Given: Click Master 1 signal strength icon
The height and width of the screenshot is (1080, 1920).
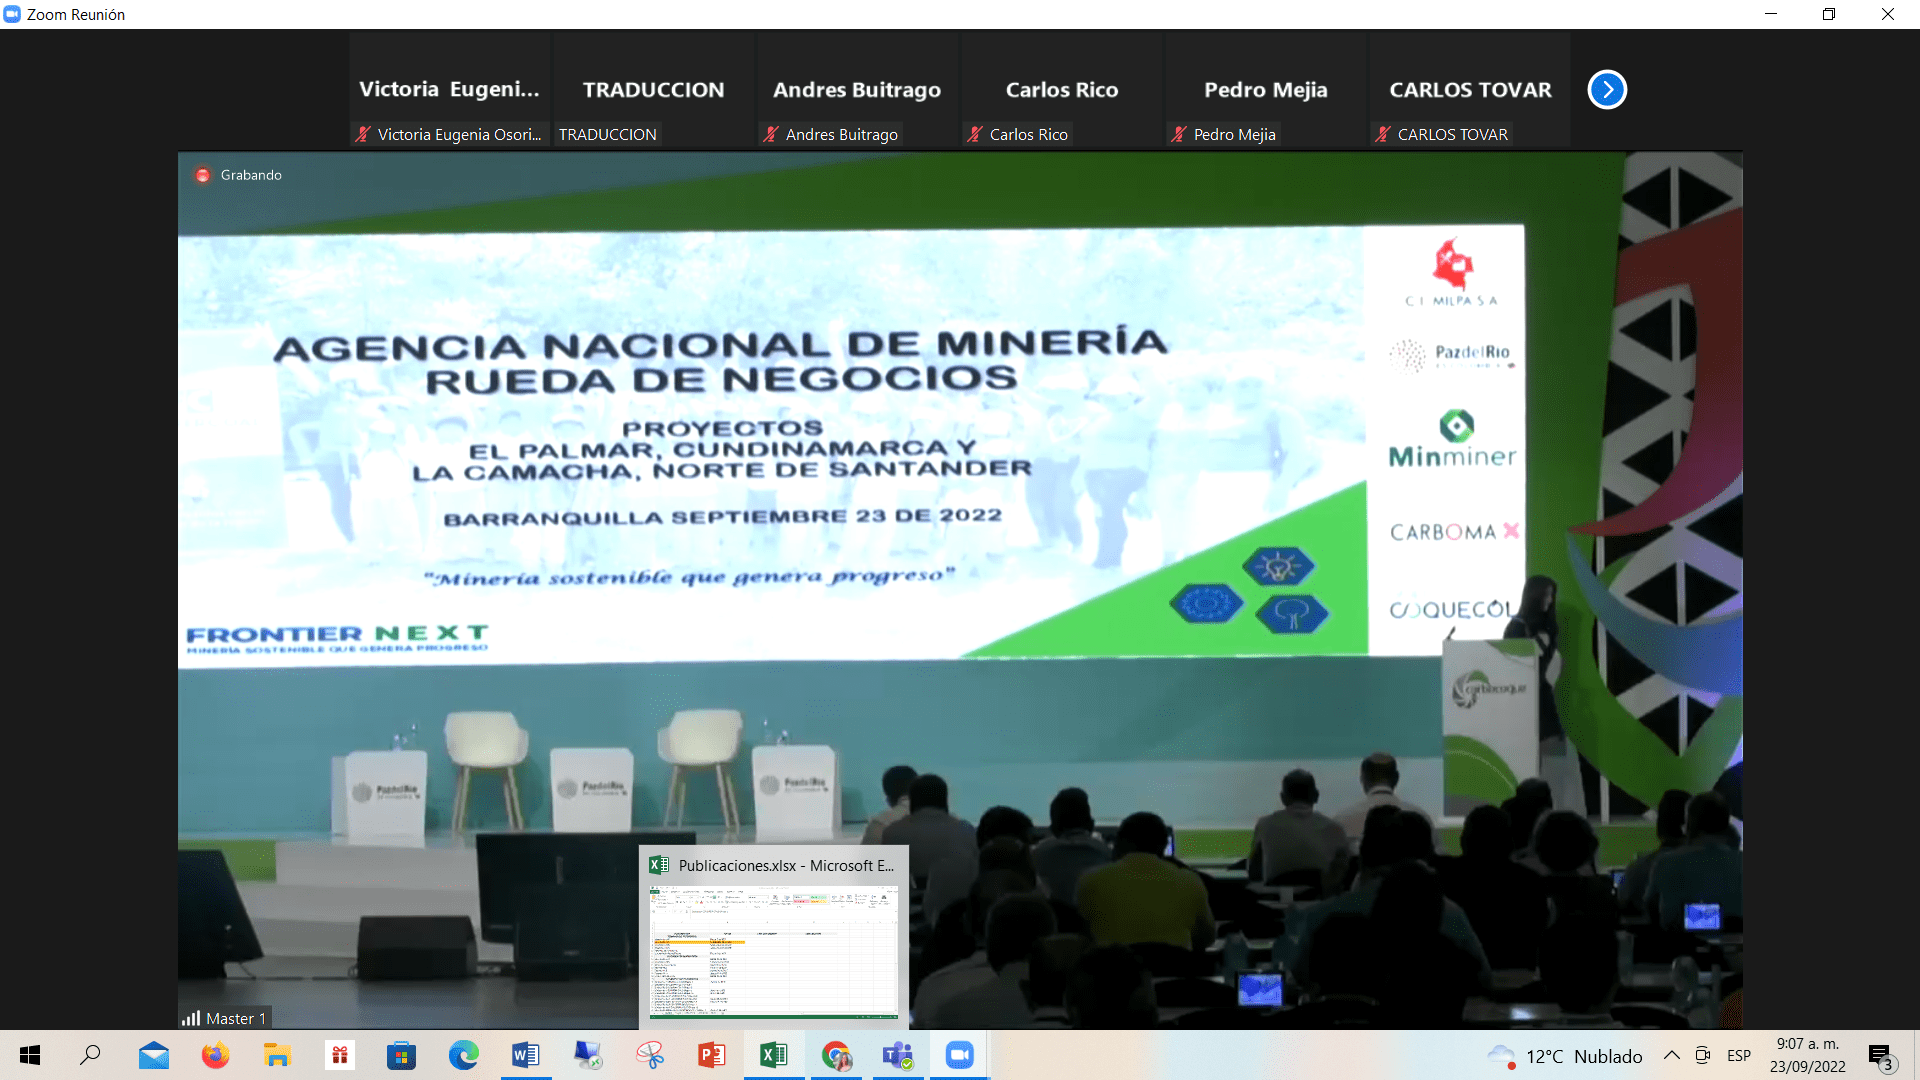Looking at the screenshot, I should [x=191, y=1018].
